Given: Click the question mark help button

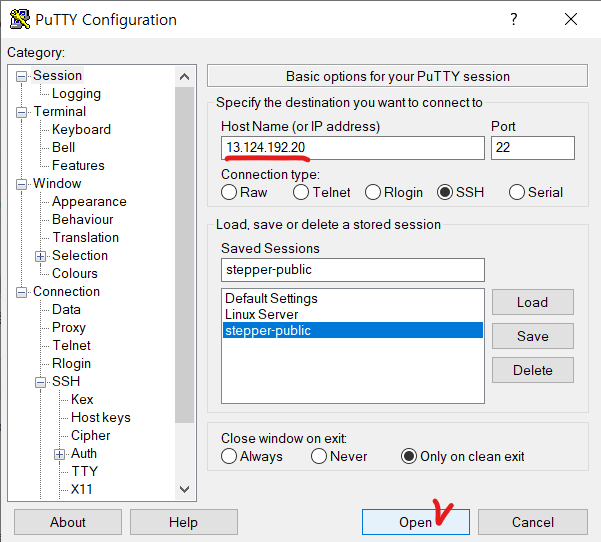Looking at the screenshot, I should (x=514, y=19).
